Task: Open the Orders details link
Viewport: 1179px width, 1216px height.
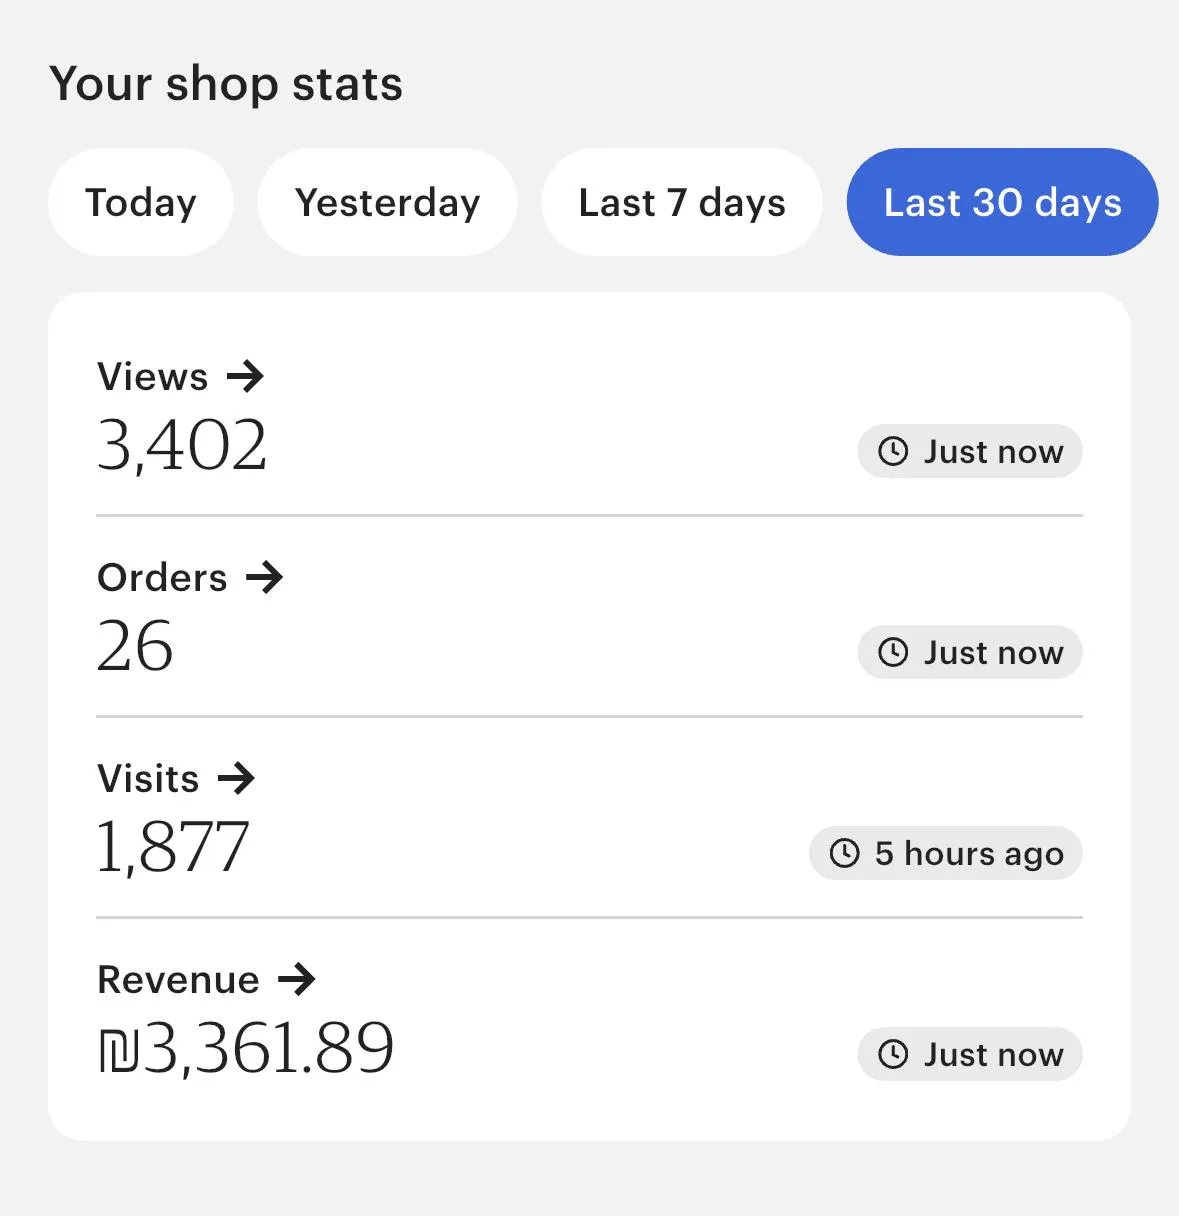Action: tap(163, 577)
